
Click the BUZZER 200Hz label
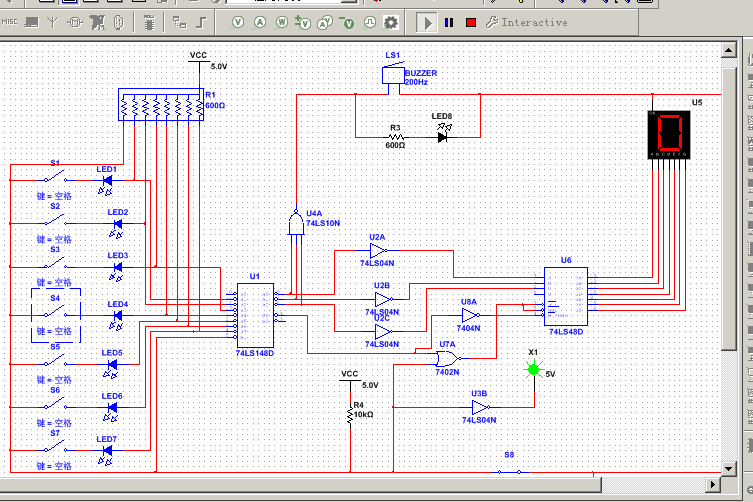click(421, 77)
